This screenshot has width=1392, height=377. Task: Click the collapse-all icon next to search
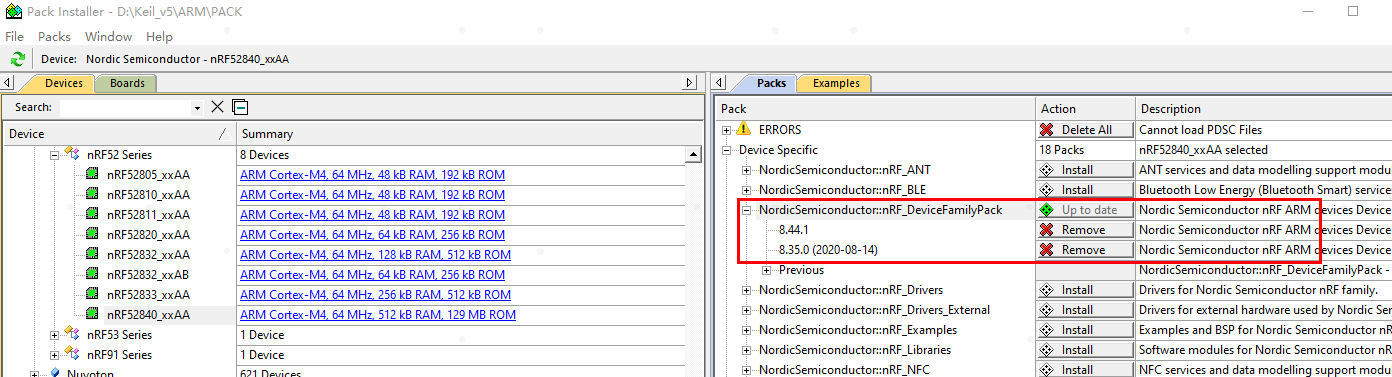coord(240,107)
